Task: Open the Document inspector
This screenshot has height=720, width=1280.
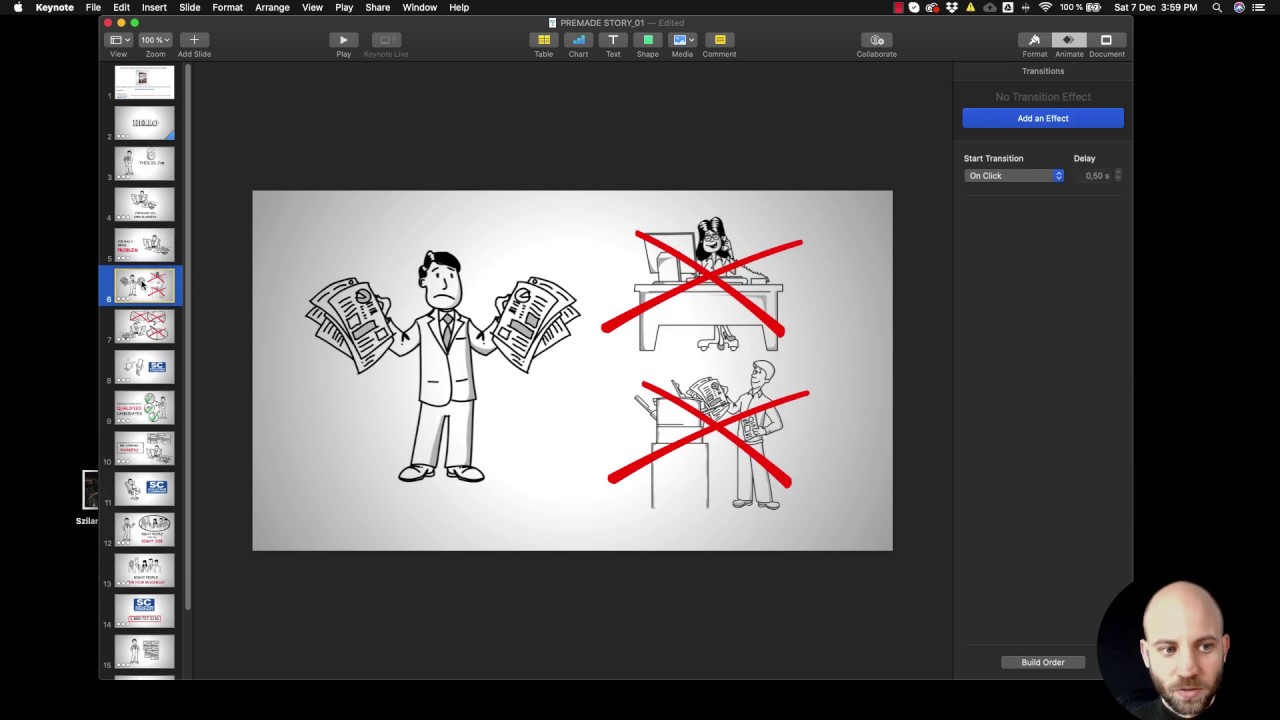Action: click(1106, 40)
